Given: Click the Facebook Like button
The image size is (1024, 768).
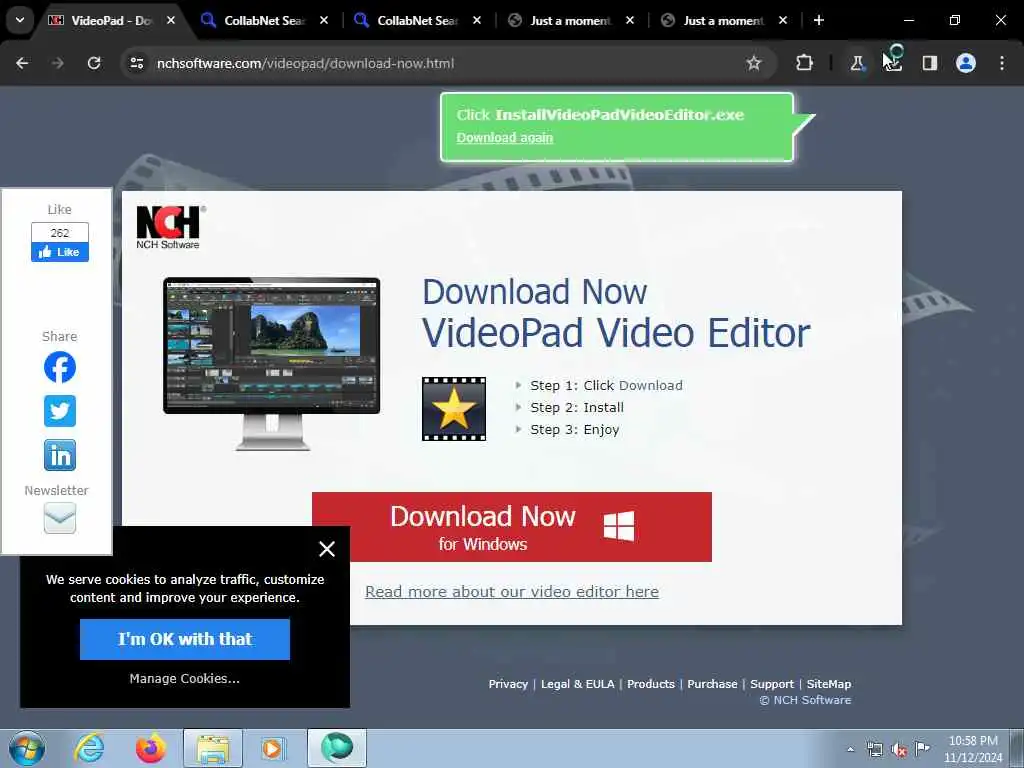Looking at the screenshot, I should point(59,252).
